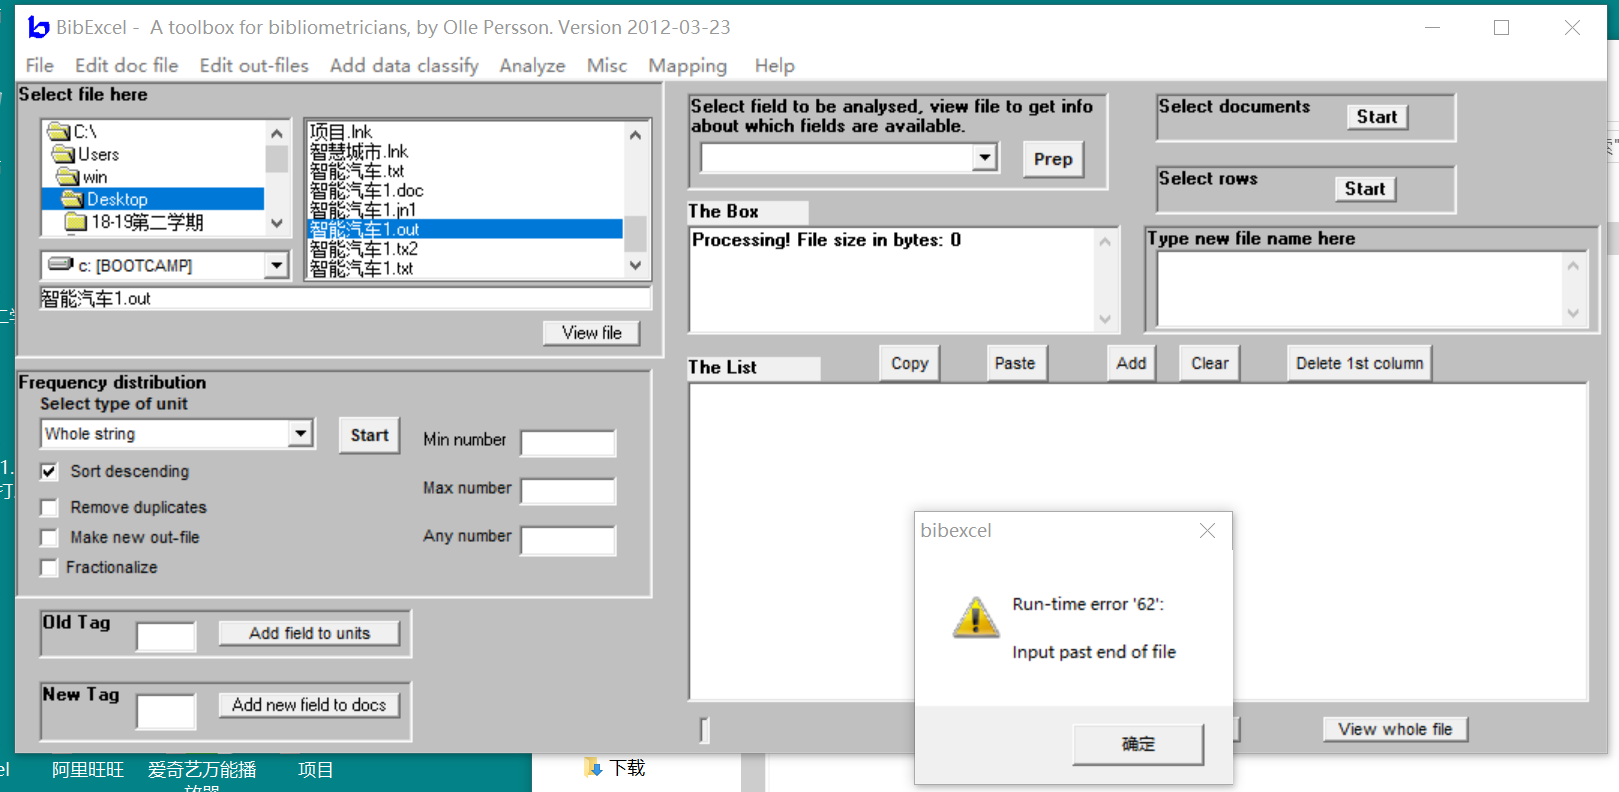
Task: Open the File menu
Action: coord(40,66)
